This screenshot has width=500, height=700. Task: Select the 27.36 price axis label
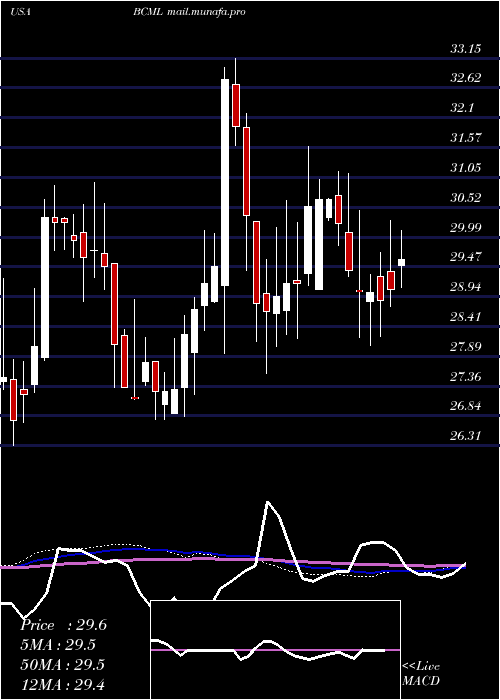tap(466, 377)
